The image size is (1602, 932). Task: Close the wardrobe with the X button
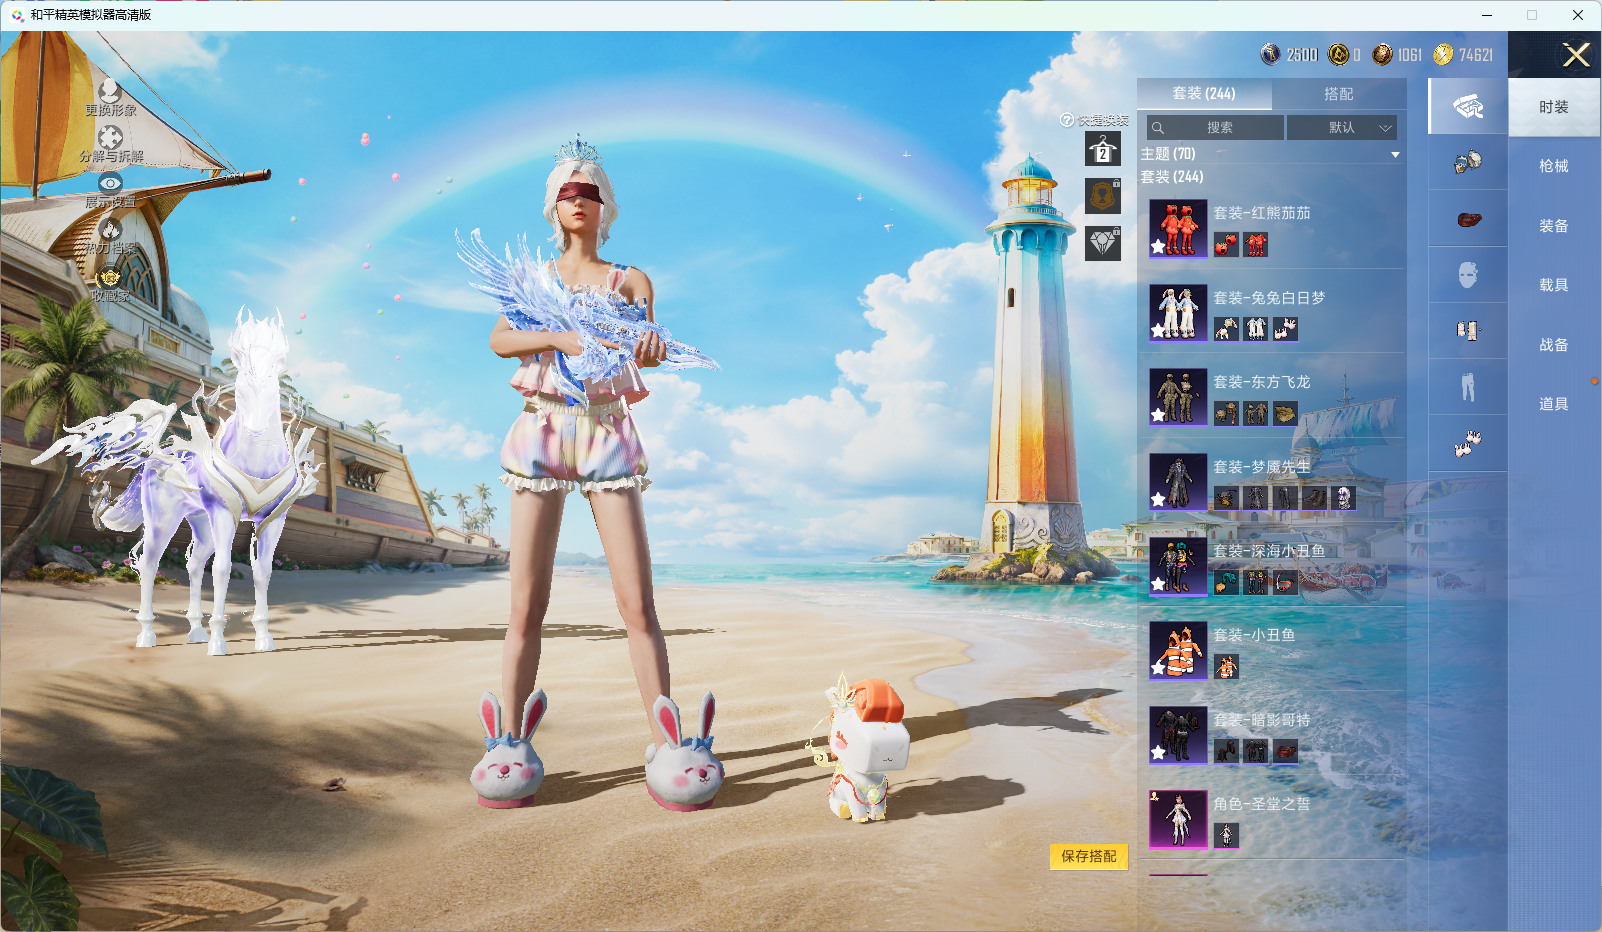coord(1577,55)
